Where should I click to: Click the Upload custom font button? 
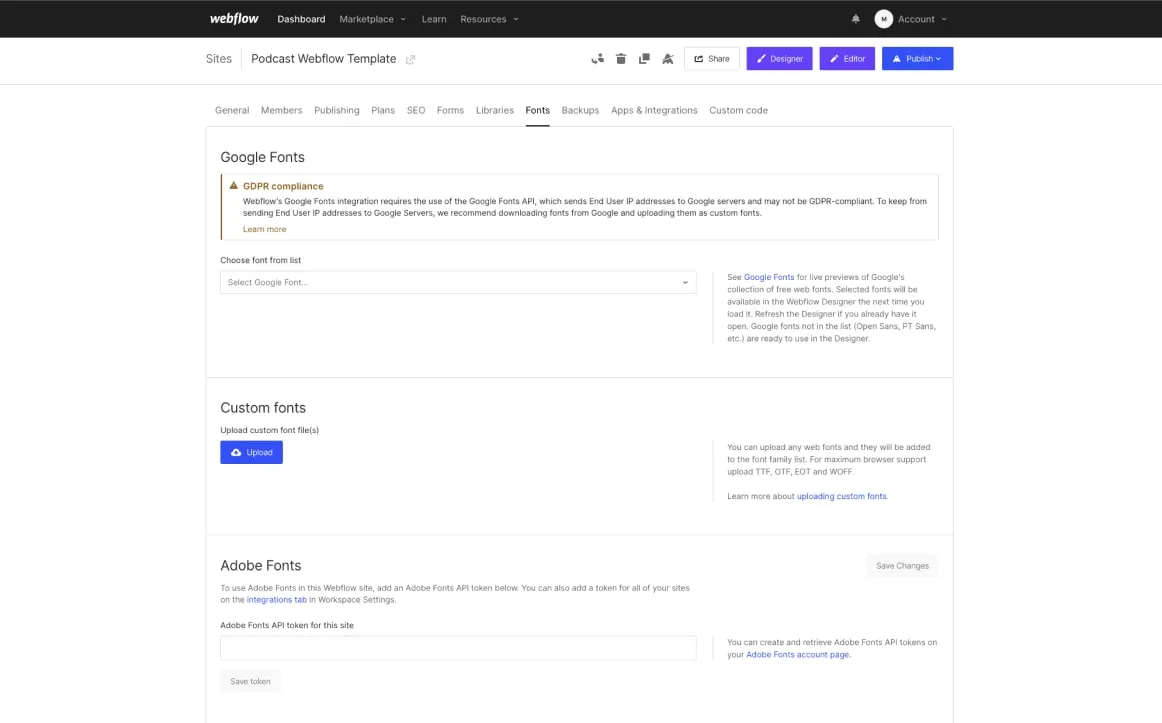click(x=251, y=453)
